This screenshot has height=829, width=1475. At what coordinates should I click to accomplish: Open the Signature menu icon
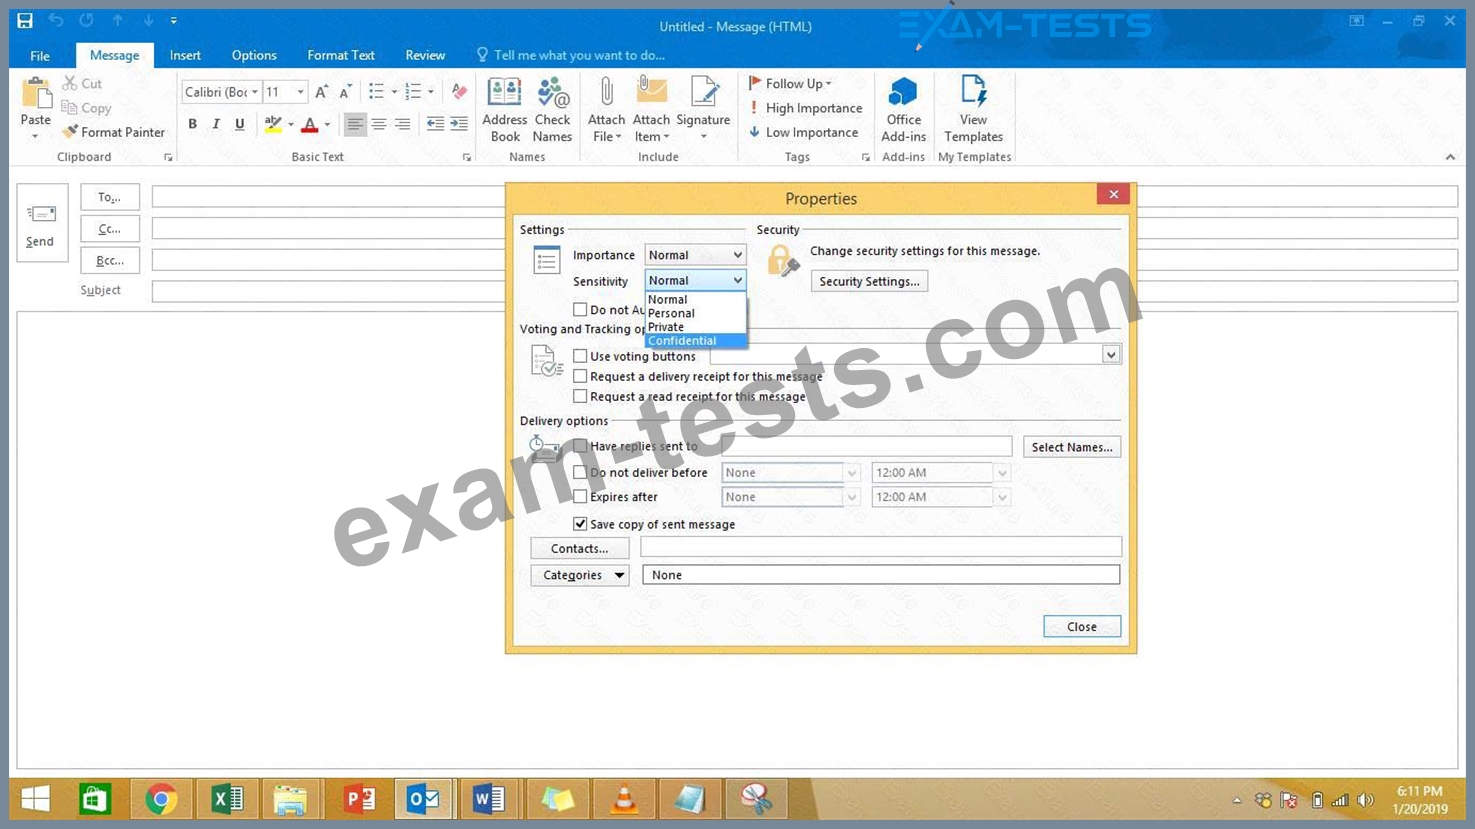(704, 93)
